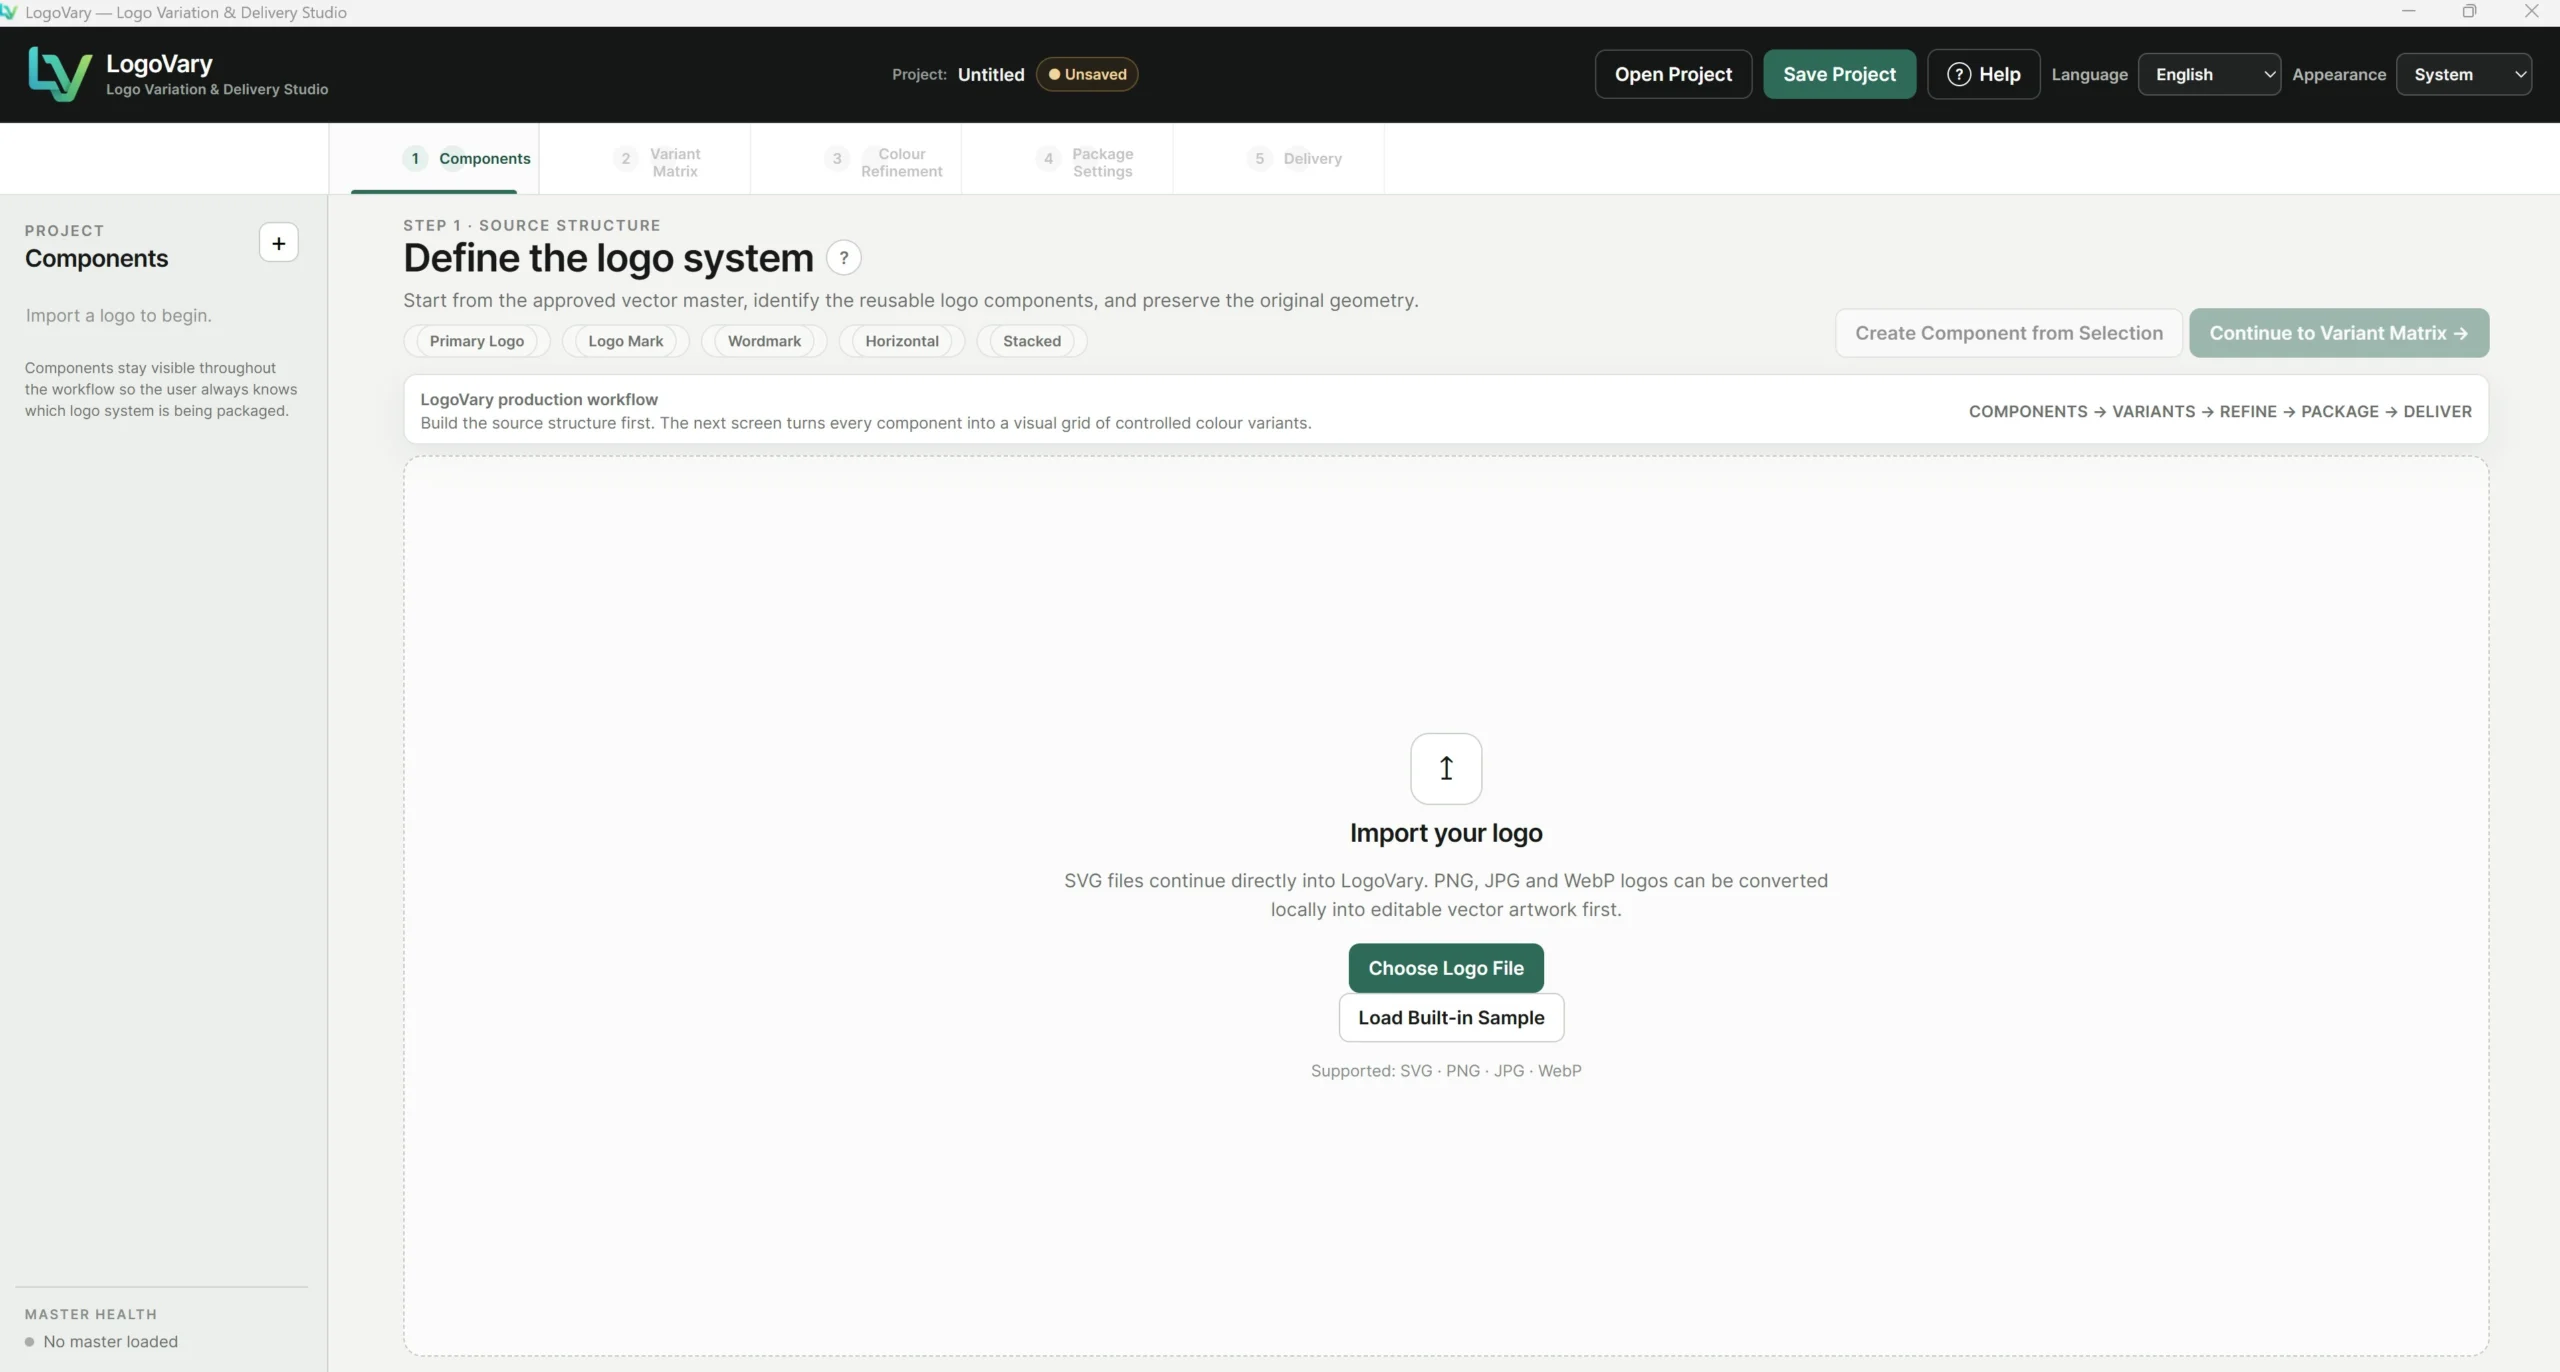
Task: Open the Appearance dropdown set to System
Action: pos(2464,74)
